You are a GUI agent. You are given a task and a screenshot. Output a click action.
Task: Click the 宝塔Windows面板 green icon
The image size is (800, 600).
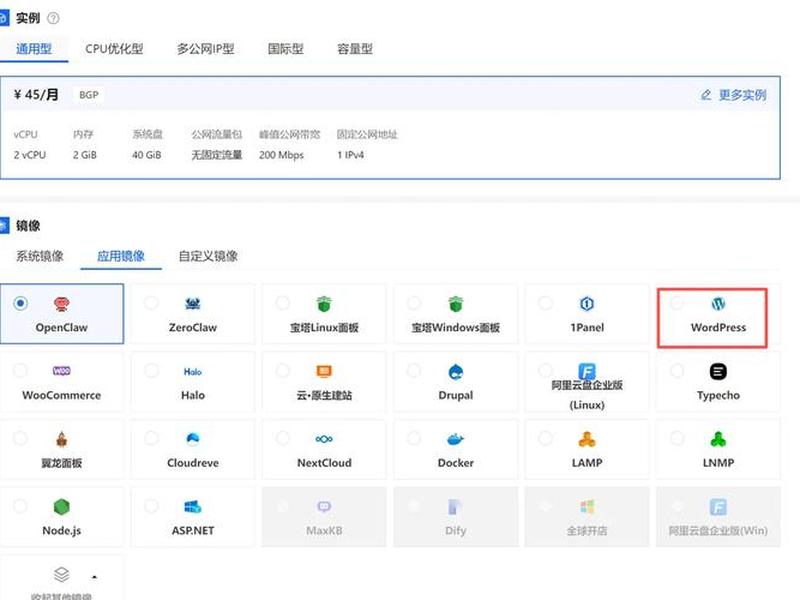point(455,304)
